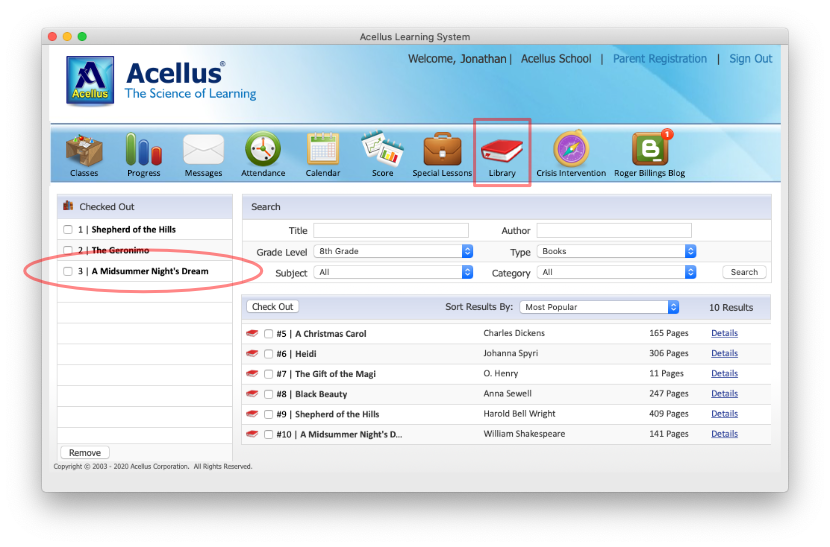Viewport: 830px width, 547px height.
Task: Open the Special Lessons briefcase icon
Action: tap(442, 149)
